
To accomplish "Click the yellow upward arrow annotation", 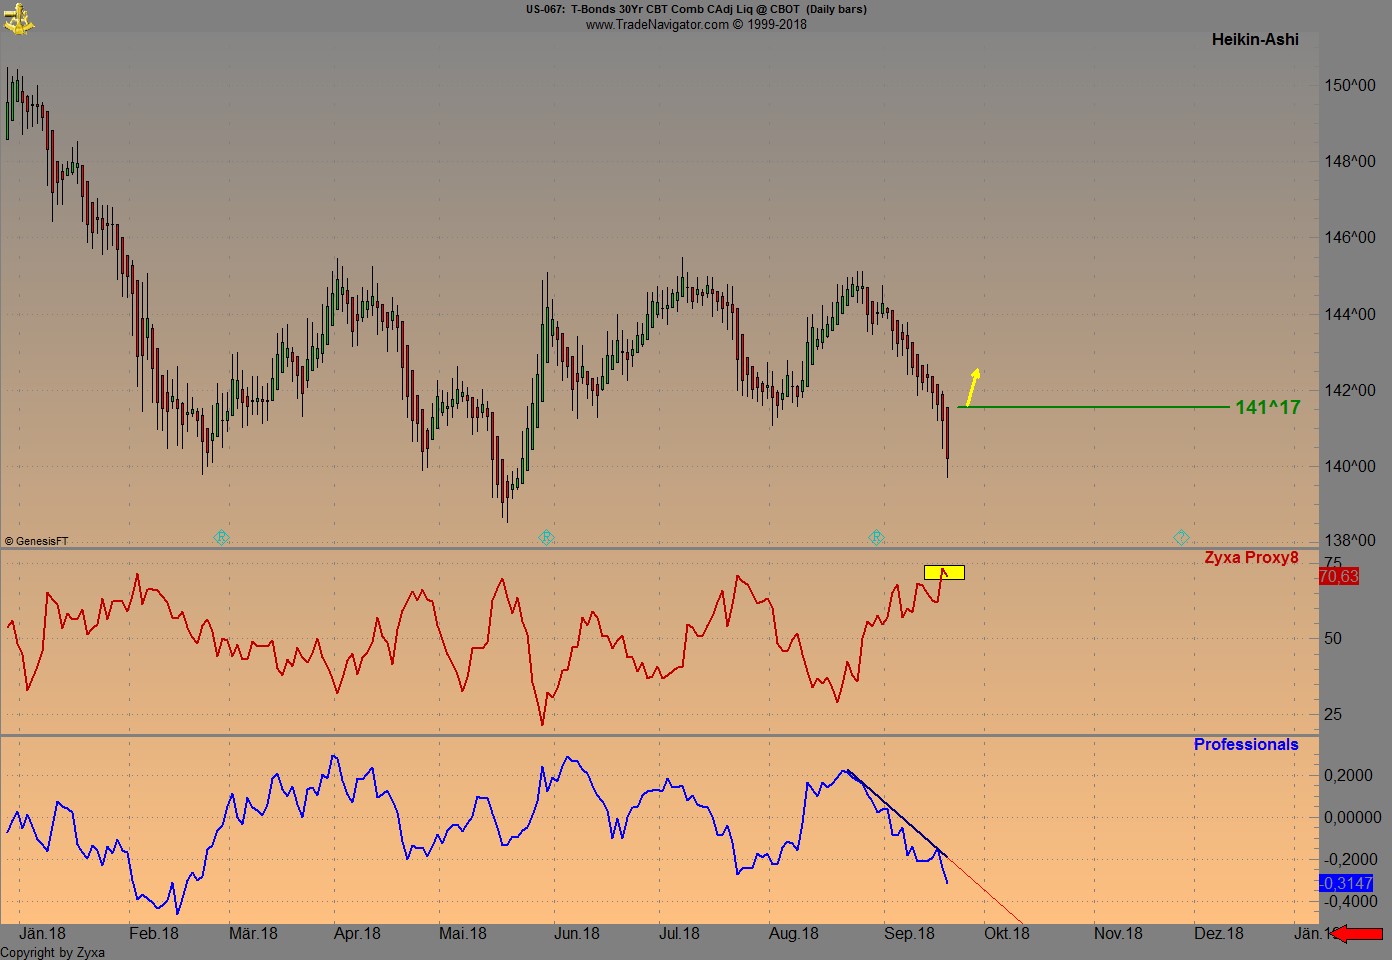I will point(972,386).
